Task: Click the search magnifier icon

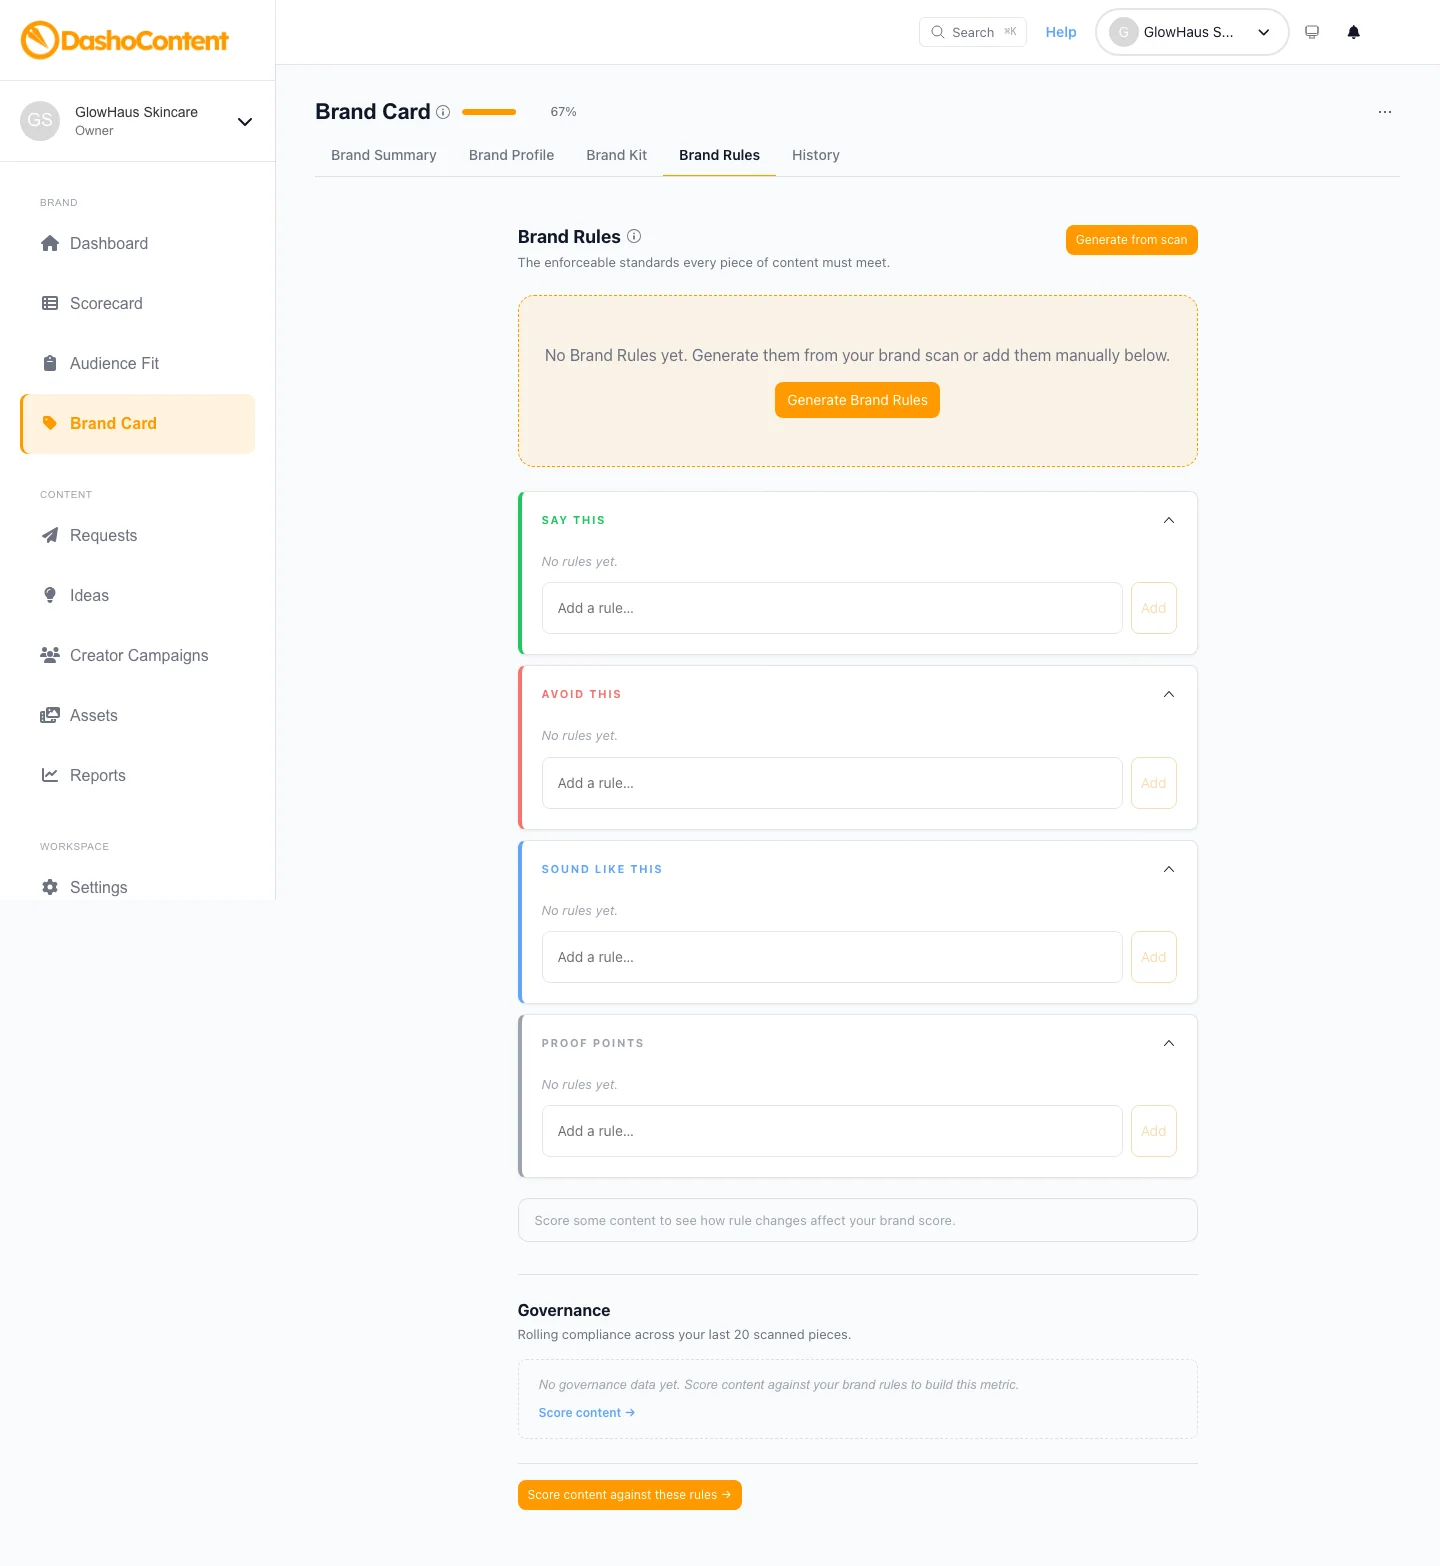Action: [938, 32]
